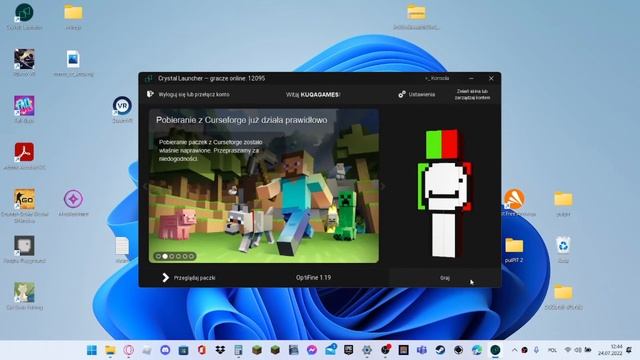Open Ustawienia settings in Crystal Launcher
This screenshot has height=360, width=640.
(x=417, y=94)
